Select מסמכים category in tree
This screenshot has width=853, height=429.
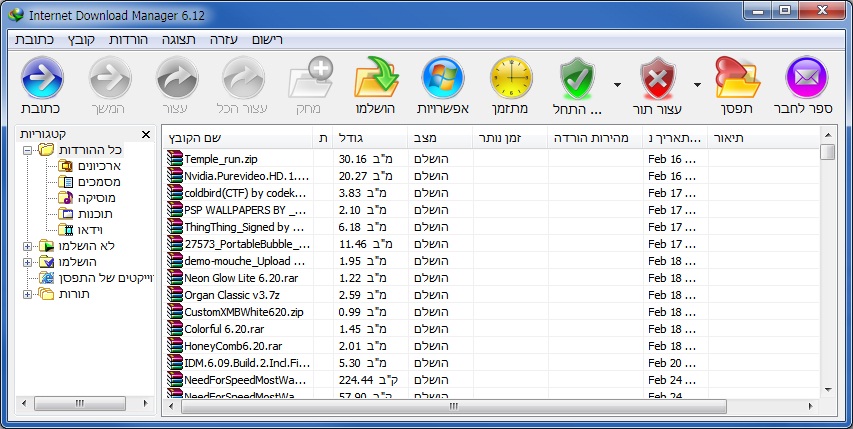(x=99, y=182)
